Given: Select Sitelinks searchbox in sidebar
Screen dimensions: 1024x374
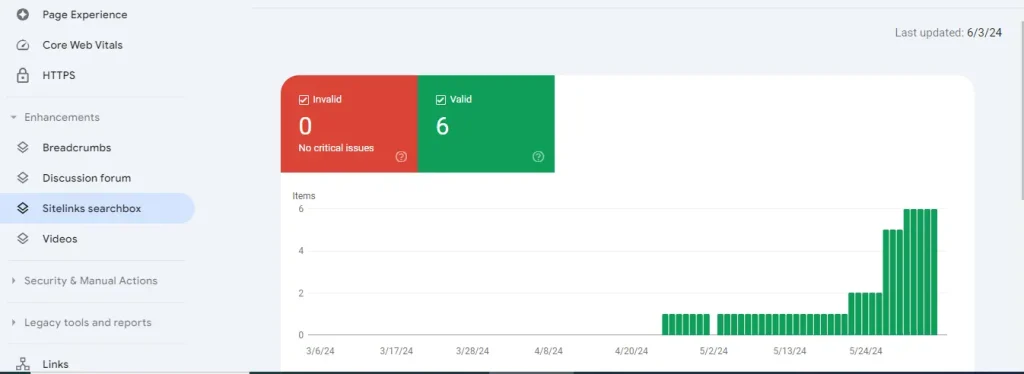Looking at the screenshot, I should tap(97, 208).
